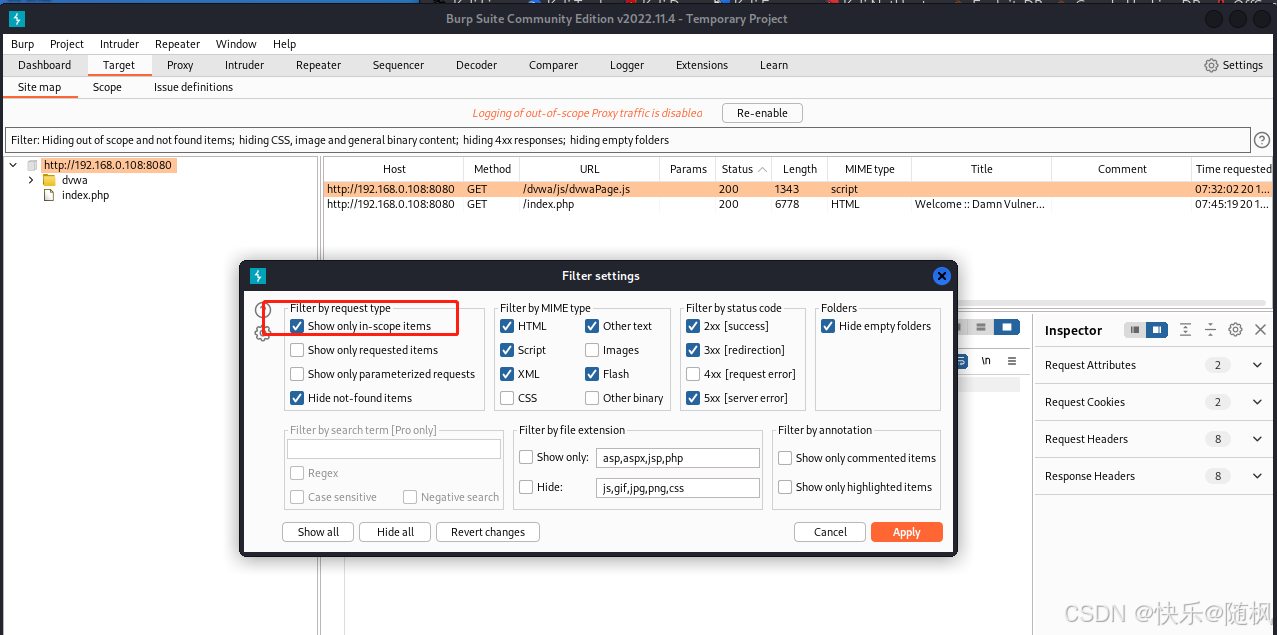Click the Show only extensions text field
The image size is (1277, 635).
(x=678, y=458)
